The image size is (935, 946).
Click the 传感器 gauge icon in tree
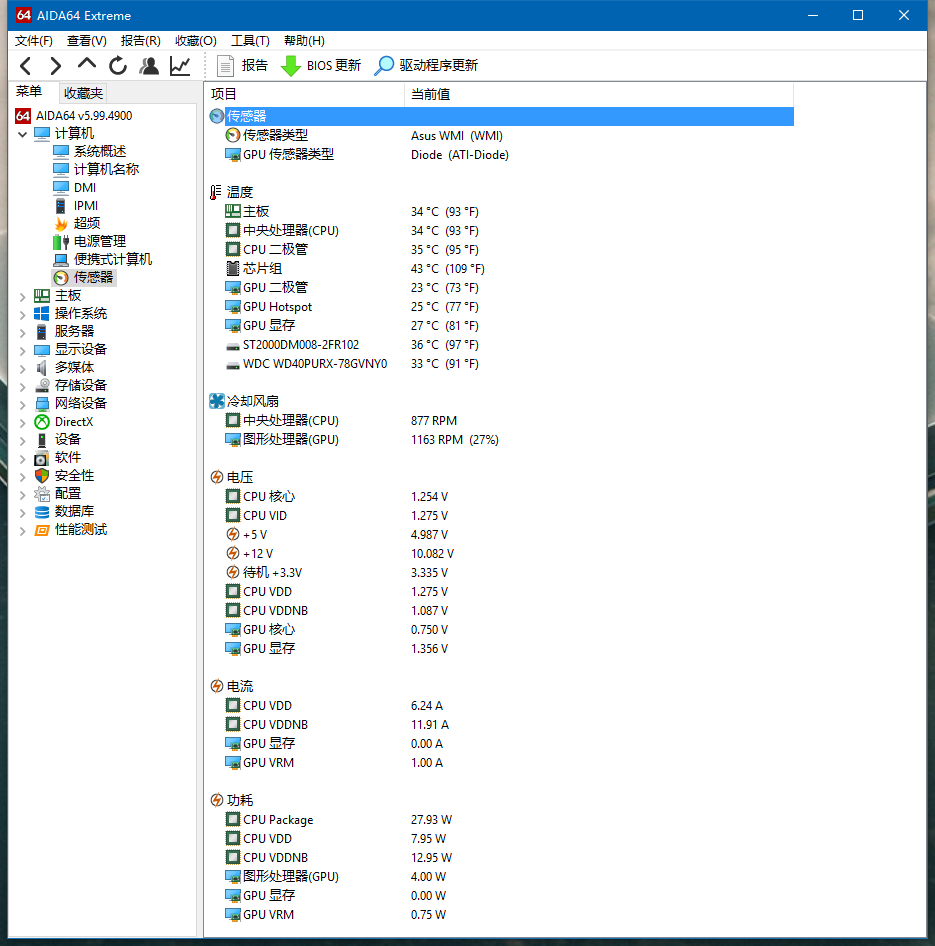coord(61,278)
